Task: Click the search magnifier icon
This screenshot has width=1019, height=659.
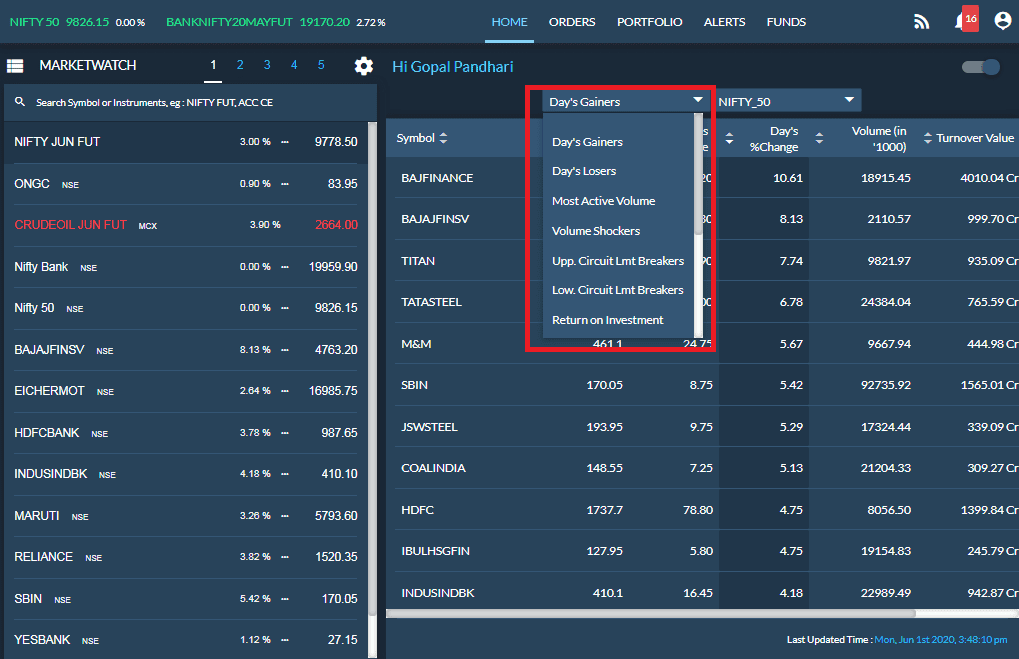Action: click(x=20, y=102)
